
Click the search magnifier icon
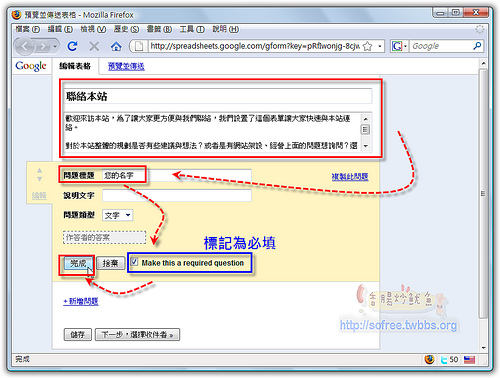(477, 46)
